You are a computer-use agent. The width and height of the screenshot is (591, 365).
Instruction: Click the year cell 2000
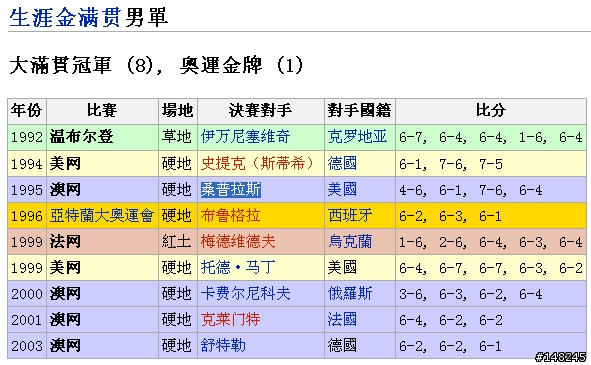[x=26, y=294]
